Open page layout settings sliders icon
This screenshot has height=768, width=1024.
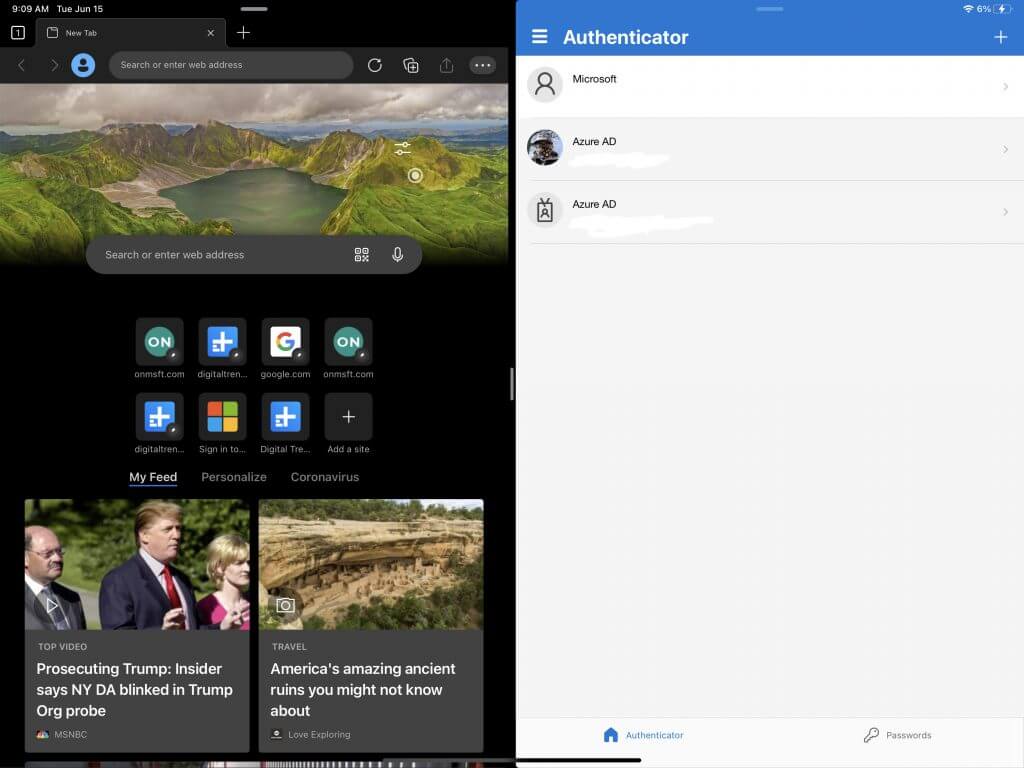click(x=402, y=149)
